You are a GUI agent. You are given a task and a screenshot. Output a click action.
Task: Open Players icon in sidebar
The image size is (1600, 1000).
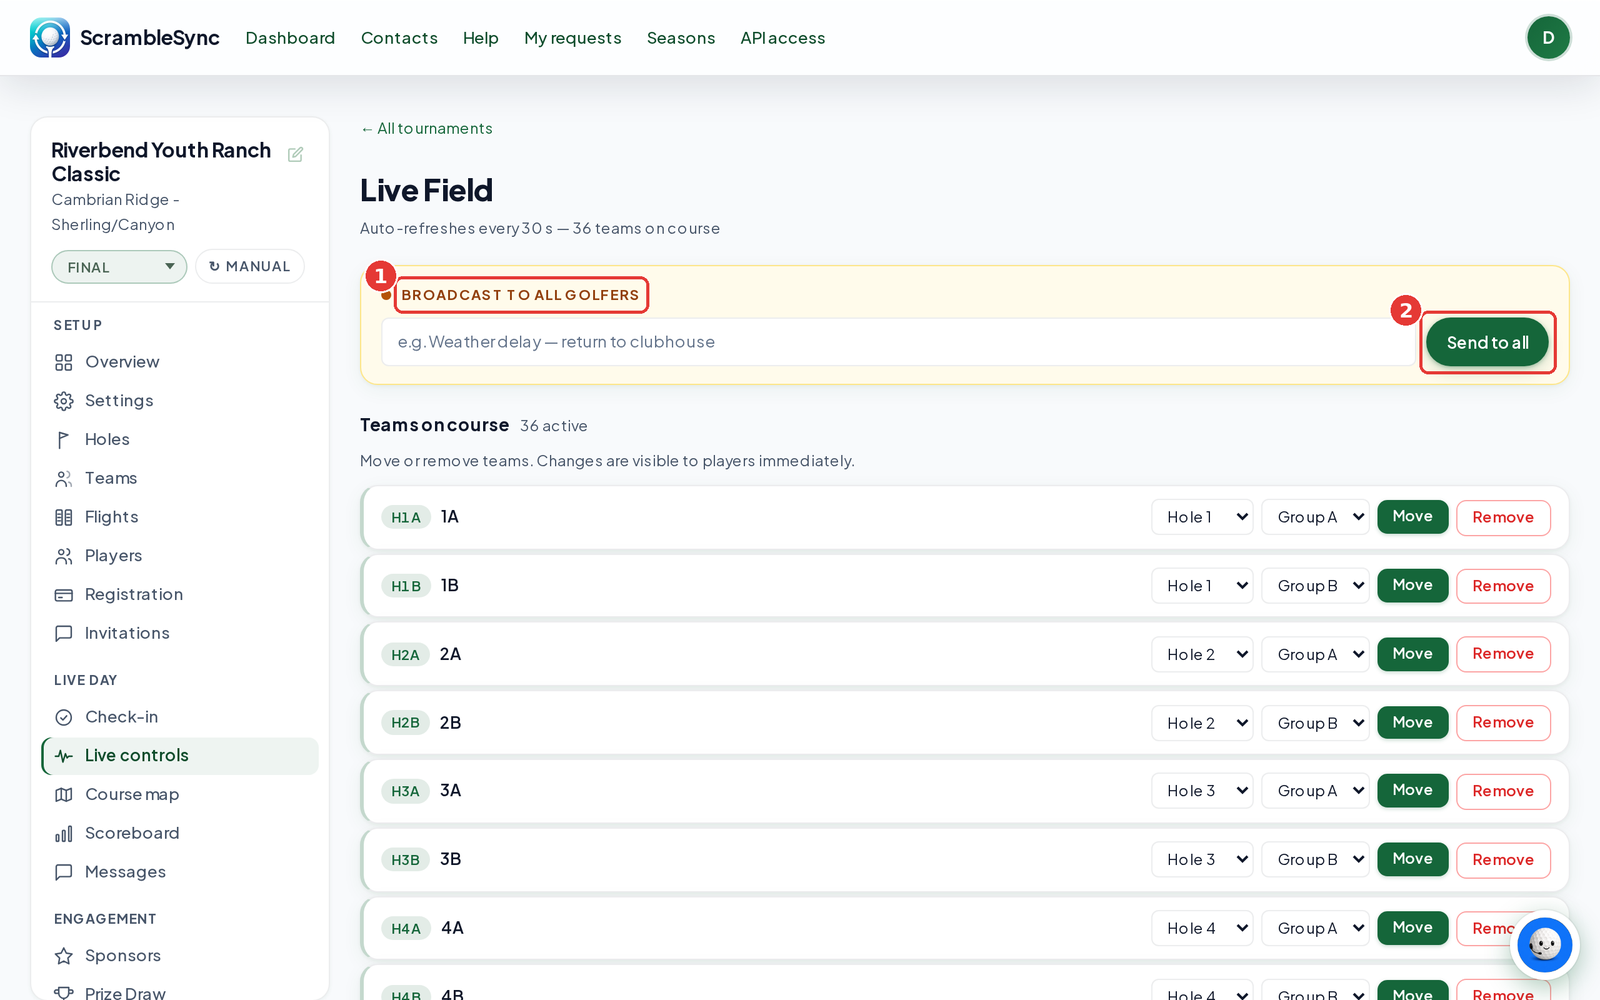tap(64, 556)
